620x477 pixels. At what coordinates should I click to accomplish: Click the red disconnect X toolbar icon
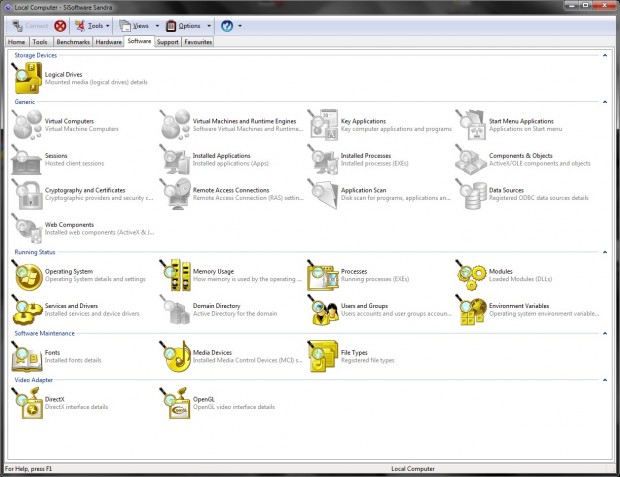(60, 26)
